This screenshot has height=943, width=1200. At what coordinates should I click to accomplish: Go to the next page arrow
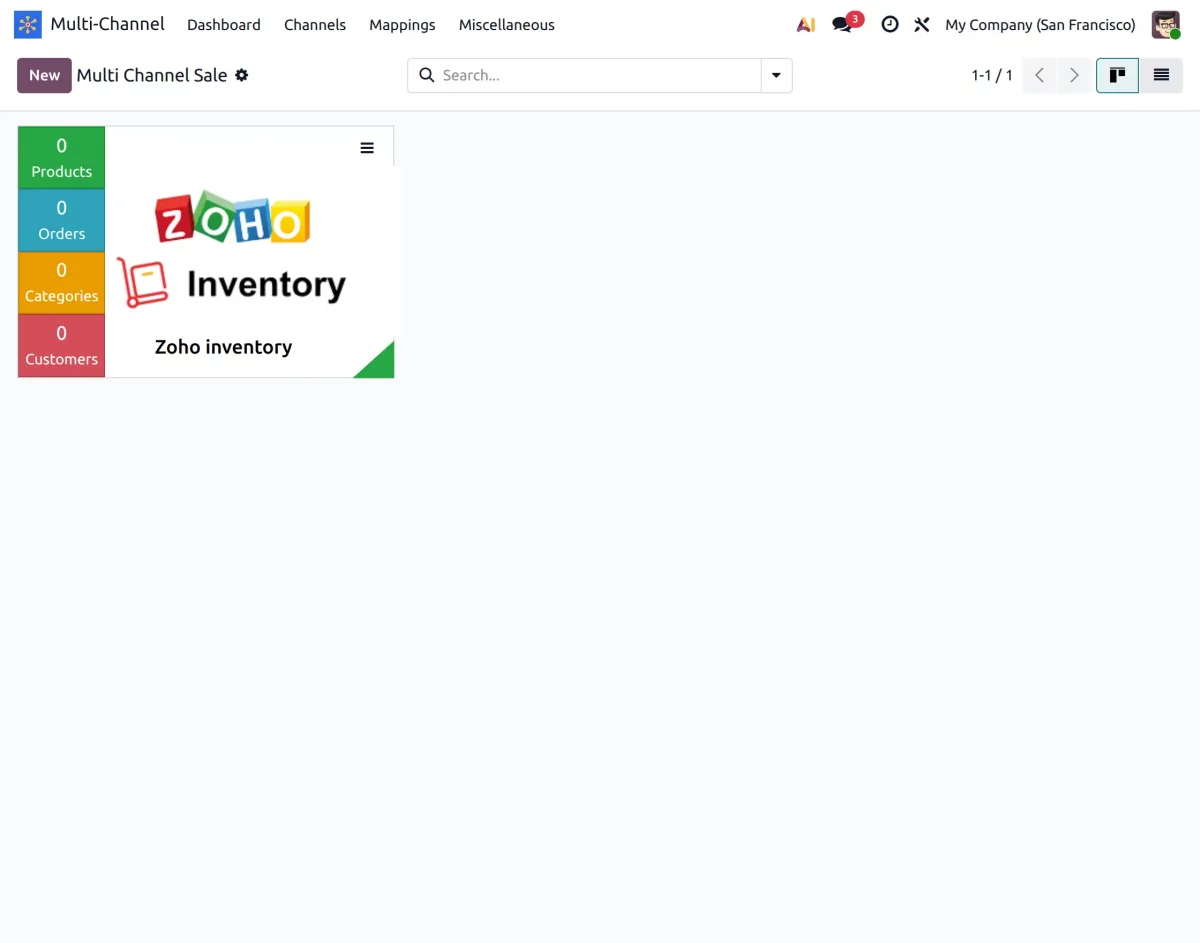(x=1074, y=75)
